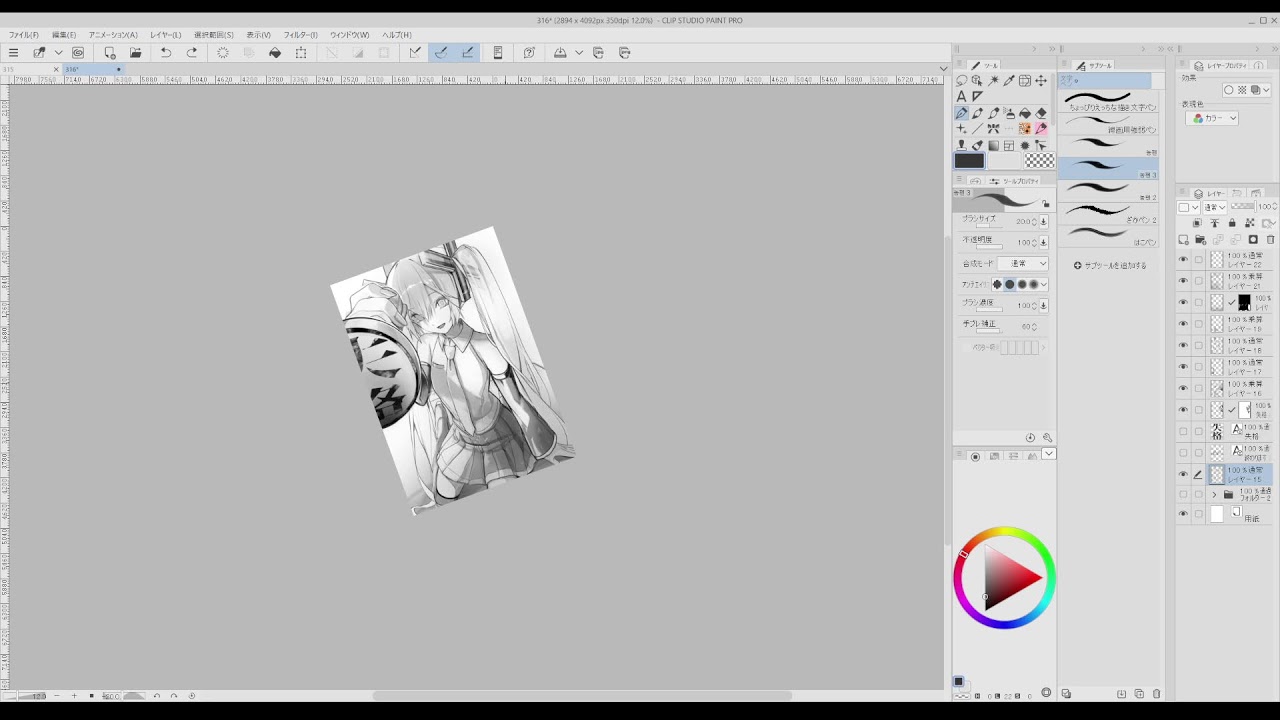
Task: Hide the 用紙 paper layer
Action: 1183,514
